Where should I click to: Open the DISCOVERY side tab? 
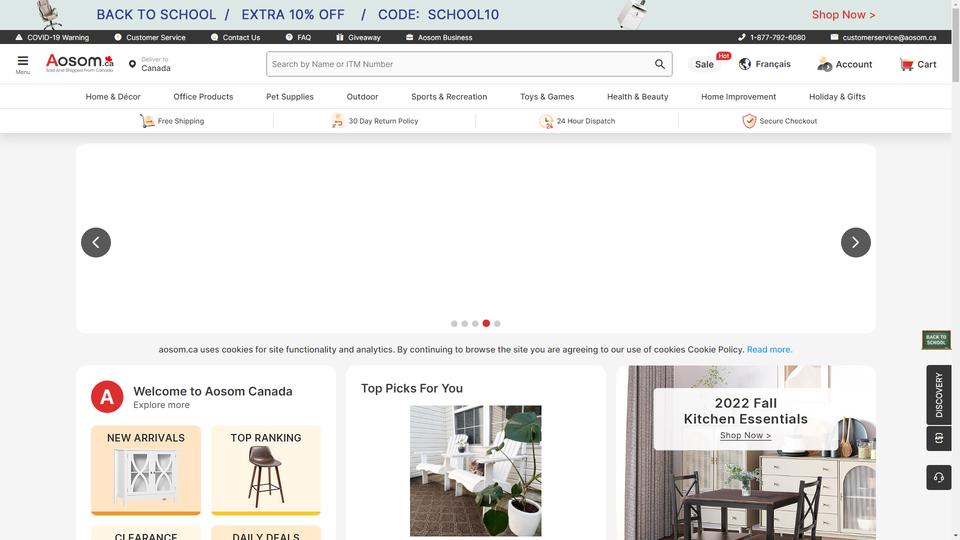click(939, 395)
